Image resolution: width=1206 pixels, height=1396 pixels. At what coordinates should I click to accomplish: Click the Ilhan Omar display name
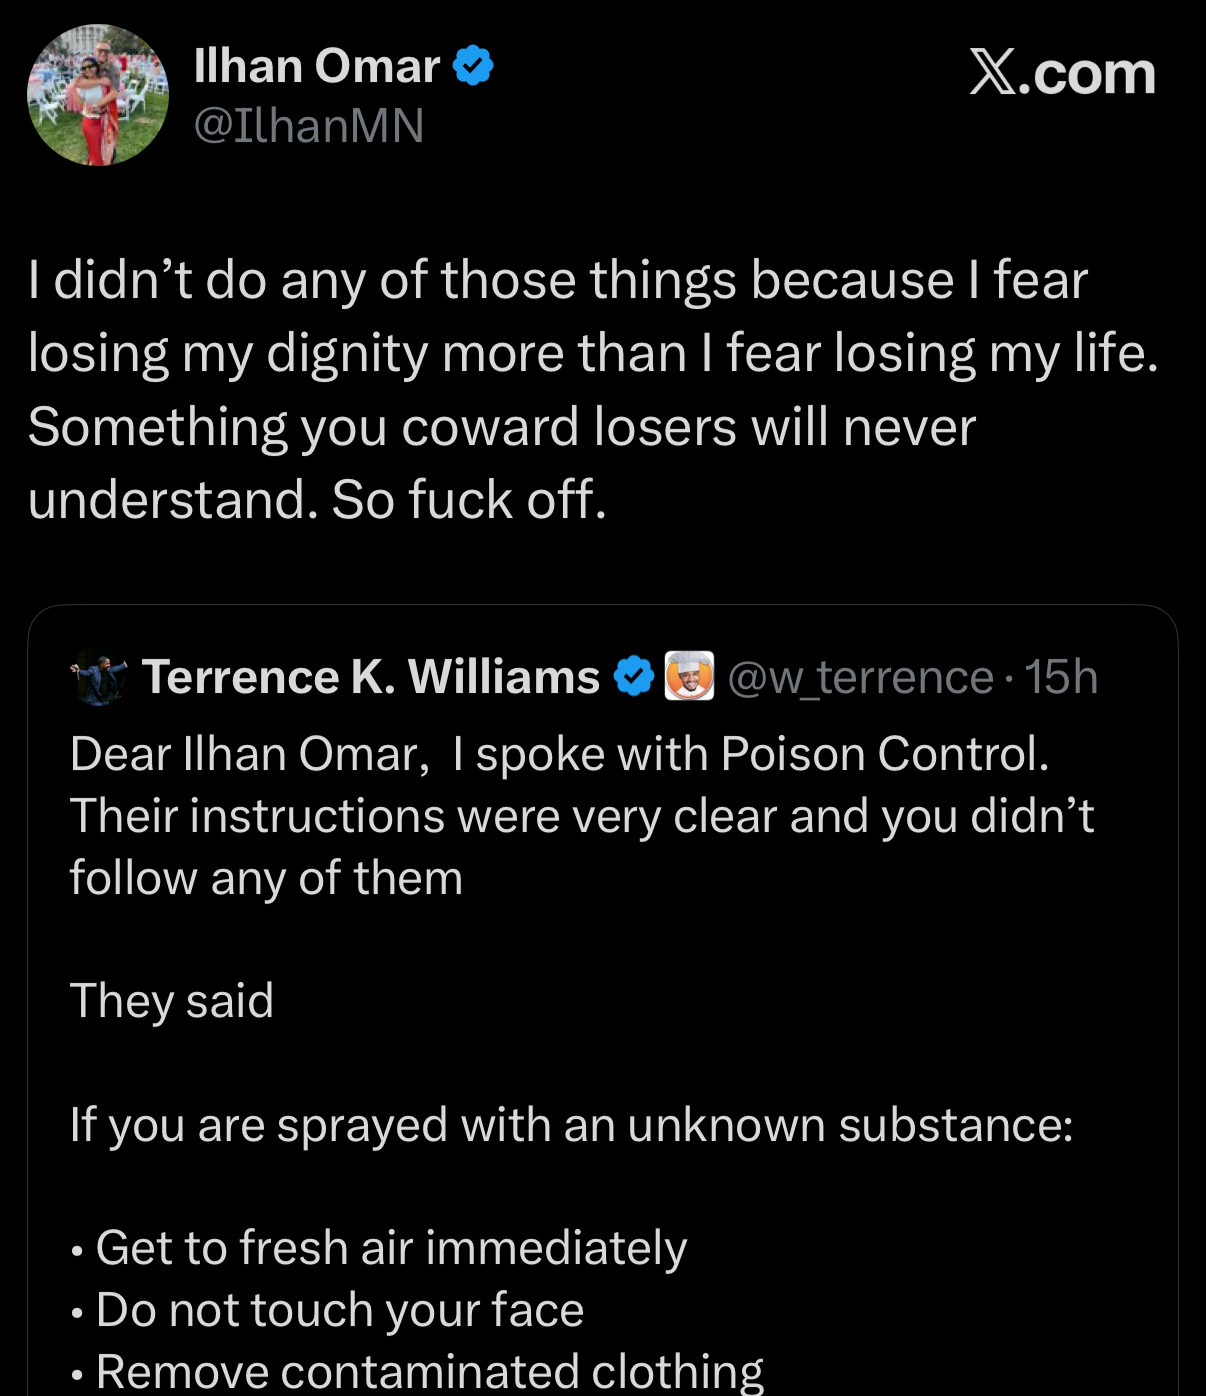click(316, 67)
